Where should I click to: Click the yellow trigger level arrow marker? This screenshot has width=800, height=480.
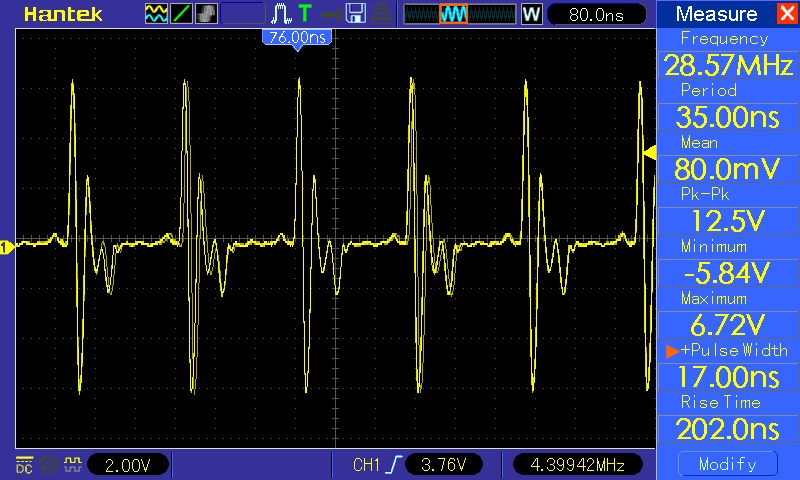[x=649, y=153]
